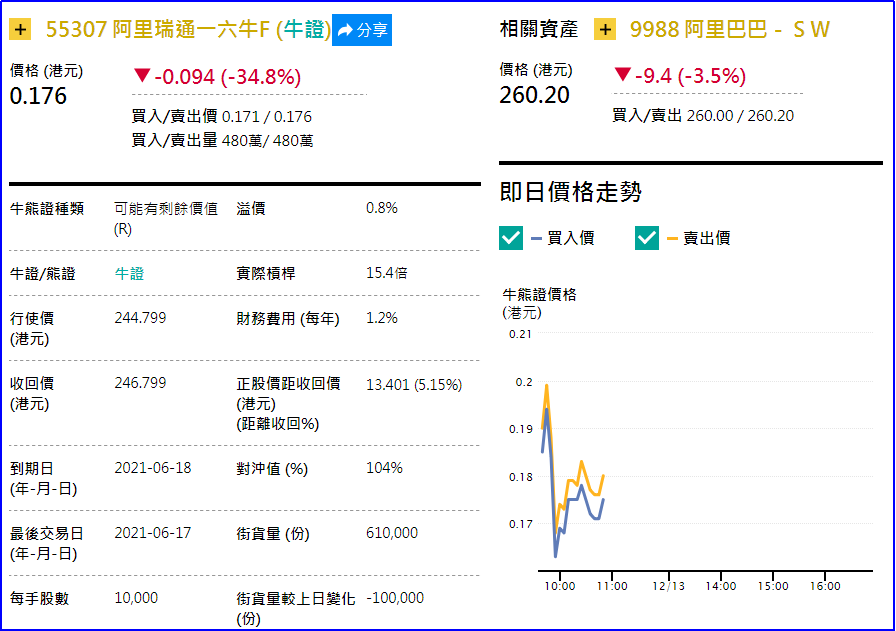Click the 15:00 tick on chart axis
Screen dimensions: 896x631
click(773, 586)
